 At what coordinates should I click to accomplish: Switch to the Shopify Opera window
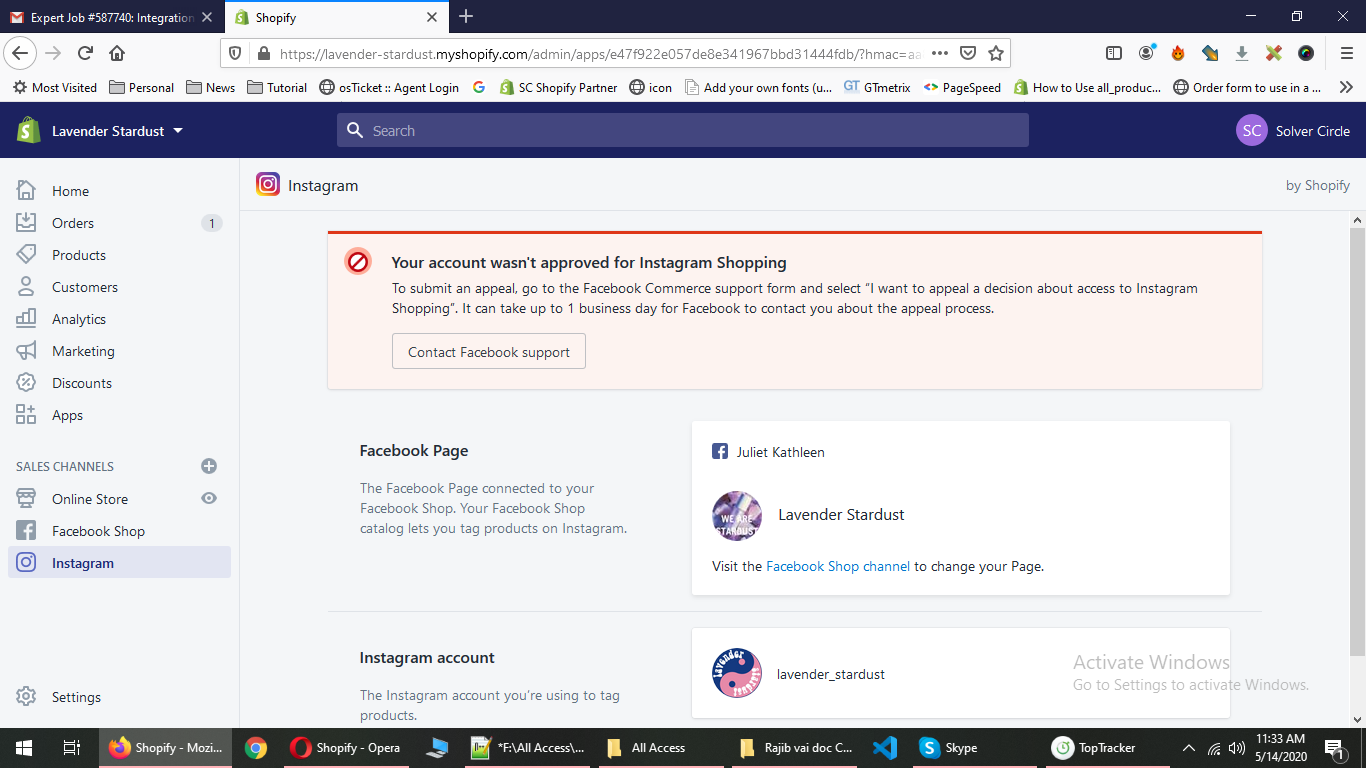346,748
